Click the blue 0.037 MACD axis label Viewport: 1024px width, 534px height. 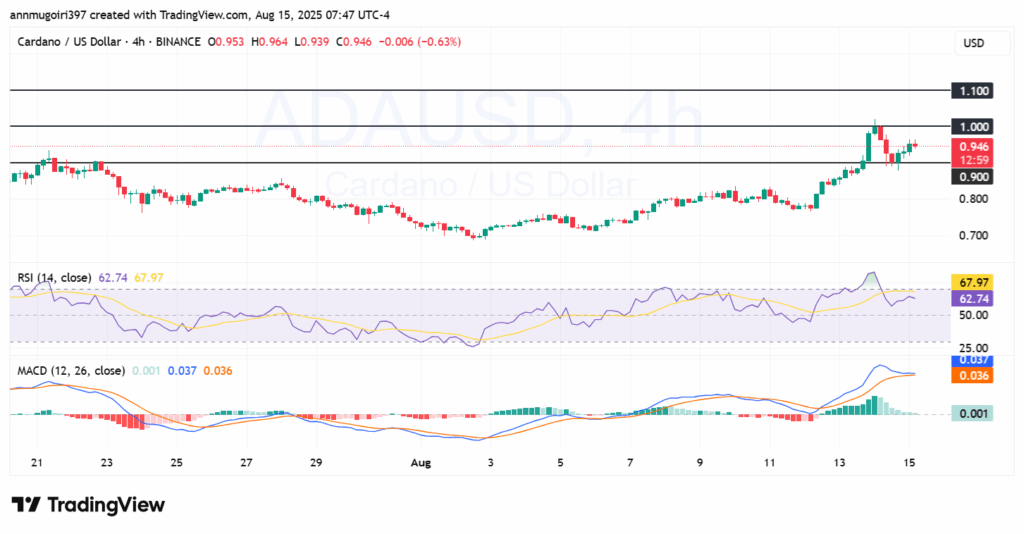[973, 360]
